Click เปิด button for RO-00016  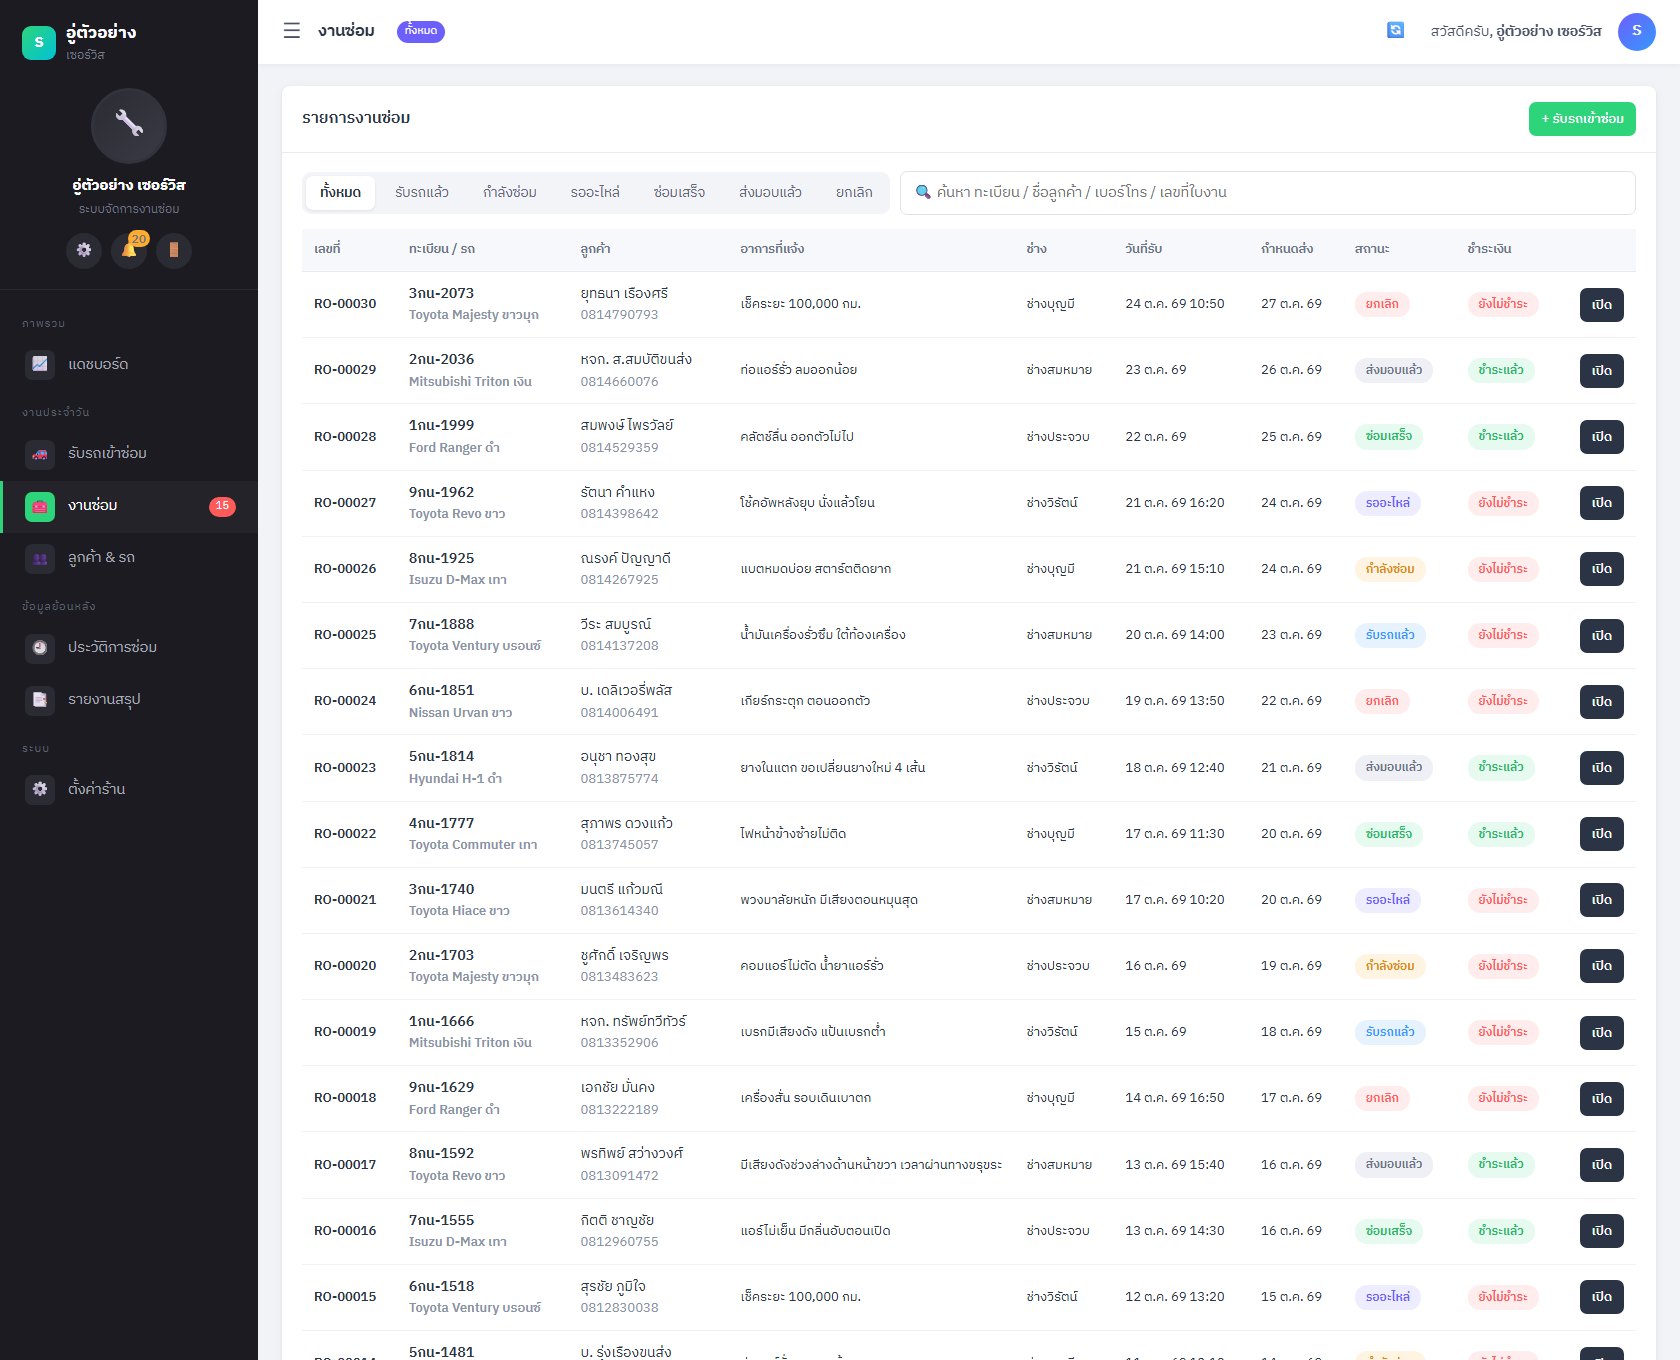point(1602,1231)
